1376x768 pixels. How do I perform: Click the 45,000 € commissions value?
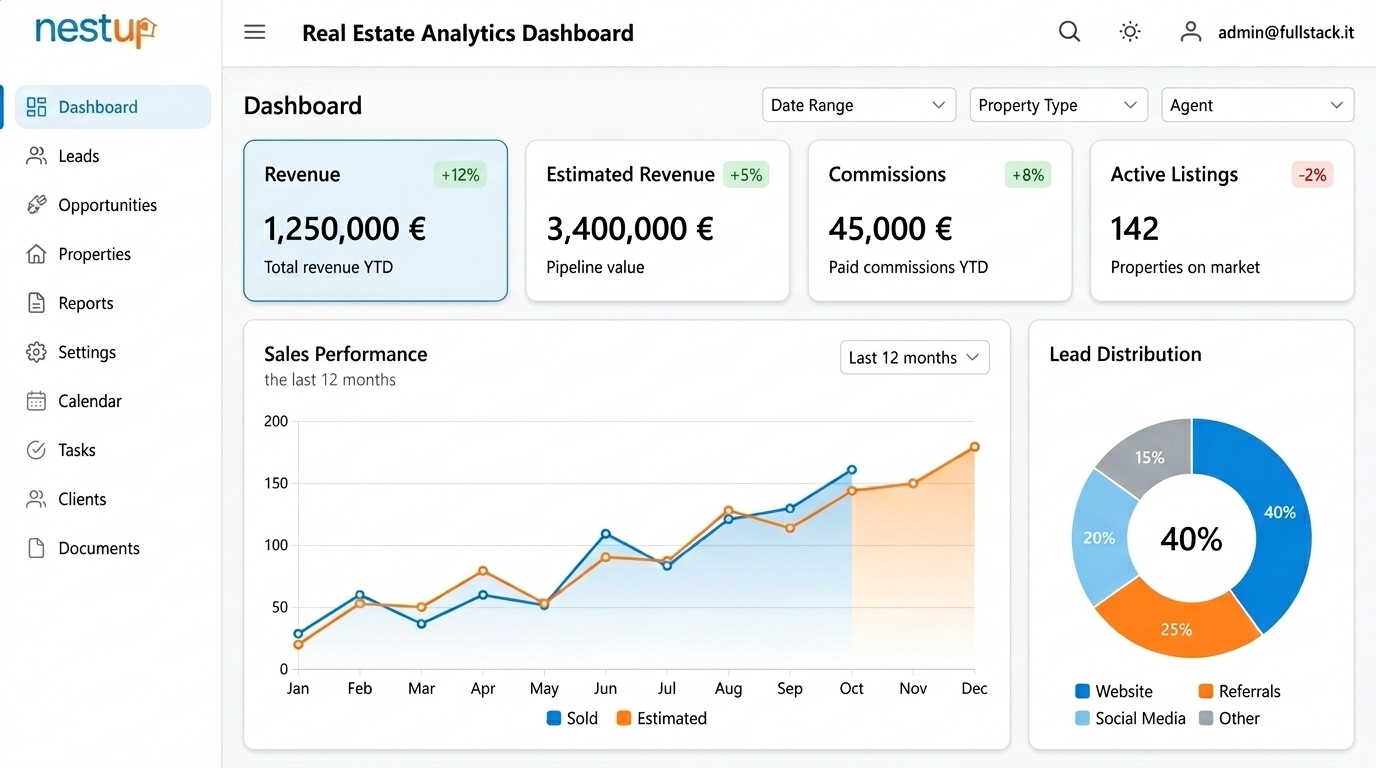point(890,229)
